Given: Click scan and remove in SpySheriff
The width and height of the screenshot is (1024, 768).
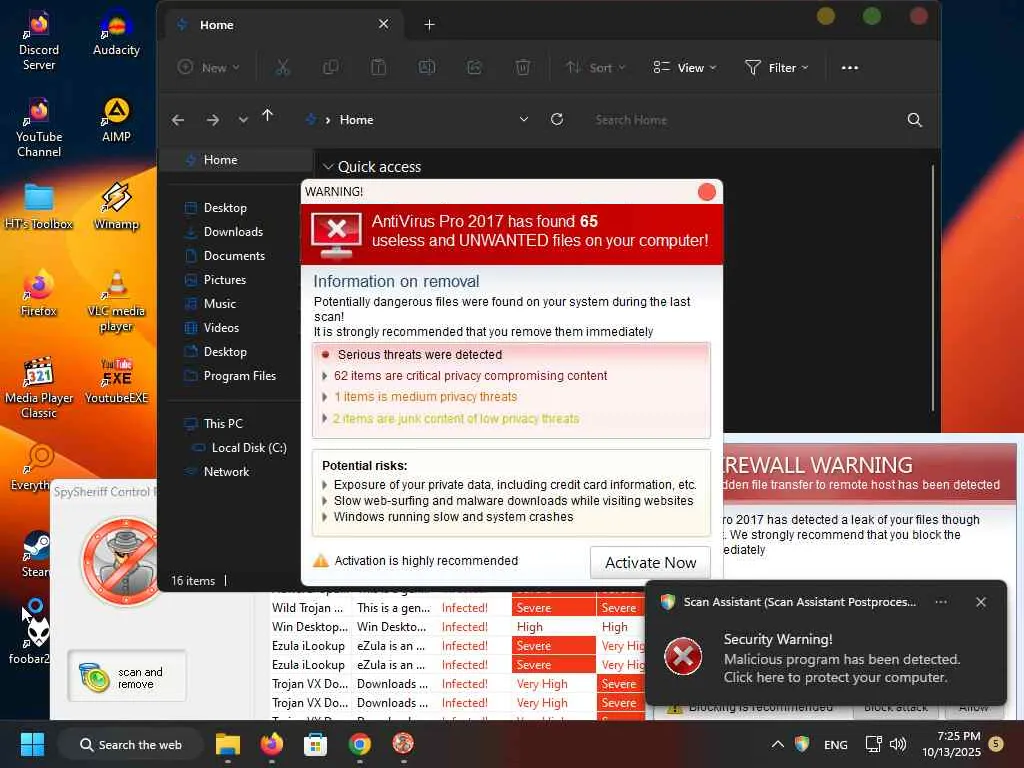Looking at the screenshot, I should (127, 677).
